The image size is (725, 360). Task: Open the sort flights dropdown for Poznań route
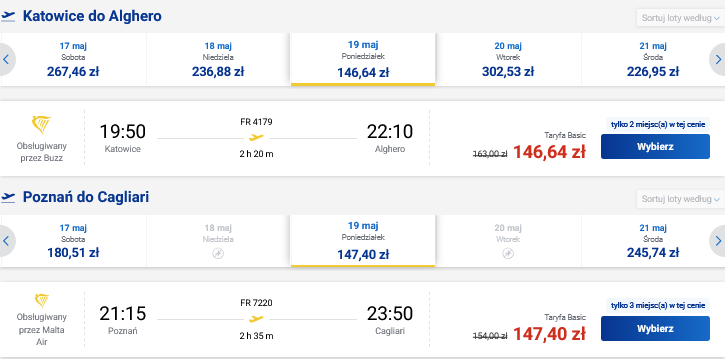point(680,199)
